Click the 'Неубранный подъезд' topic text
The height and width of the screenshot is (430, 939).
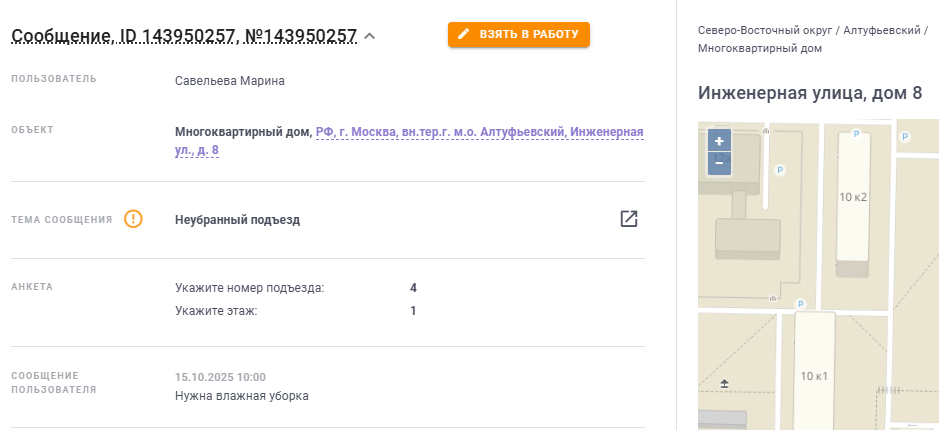click(237, 220)
